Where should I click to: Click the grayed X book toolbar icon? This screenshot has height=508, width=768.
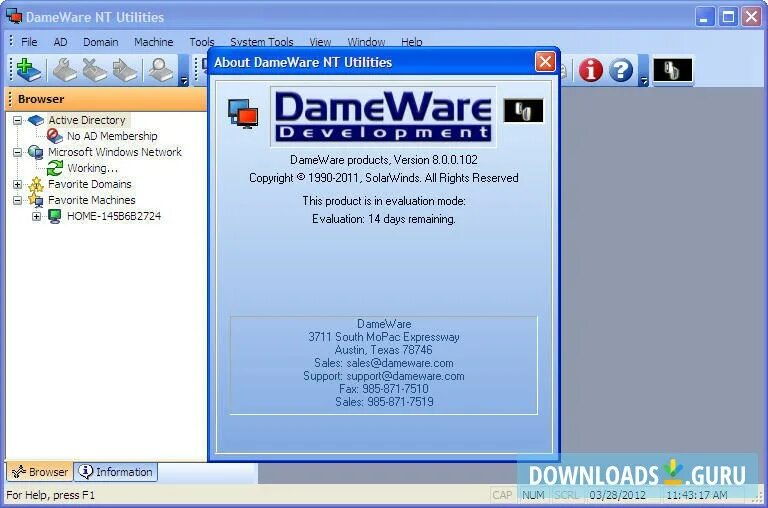pos(95,70)
